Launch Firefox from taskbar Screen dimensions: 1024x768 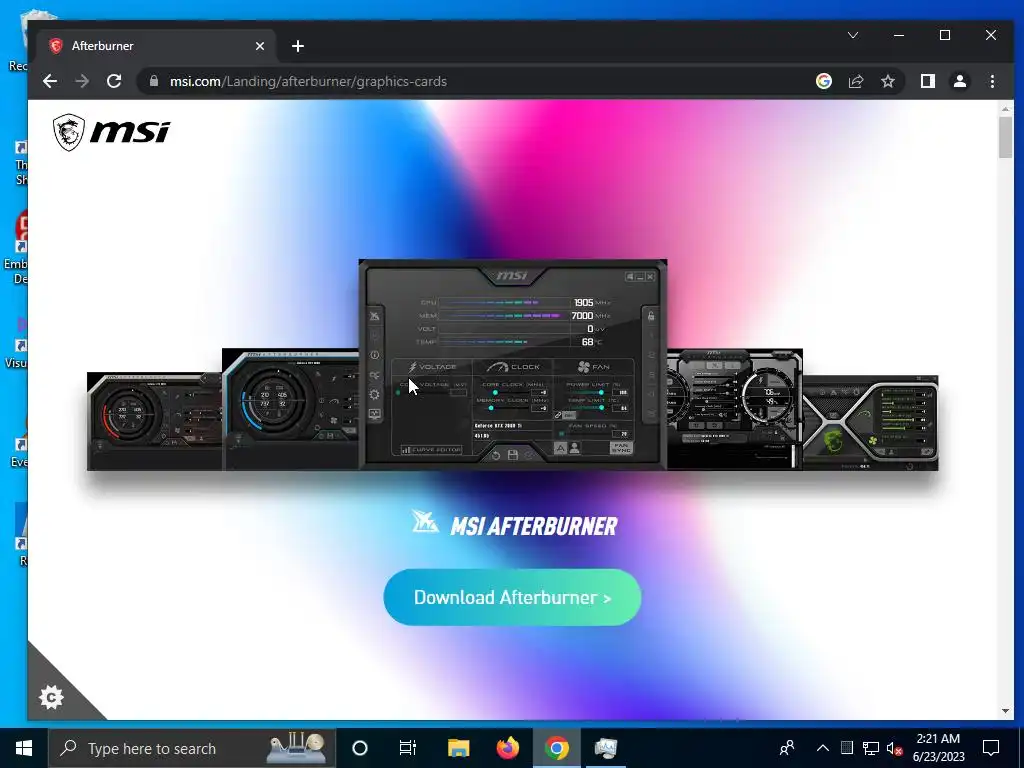pyautogui.click(x=507, y=748)
